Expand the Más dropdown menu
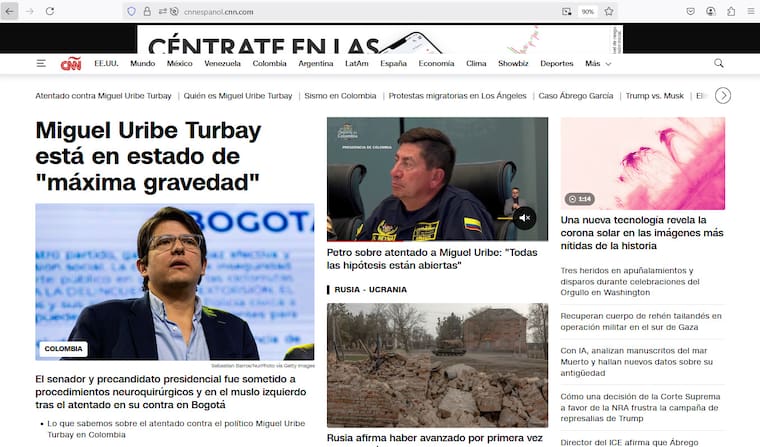760x447 pixels. coord(598,63)
